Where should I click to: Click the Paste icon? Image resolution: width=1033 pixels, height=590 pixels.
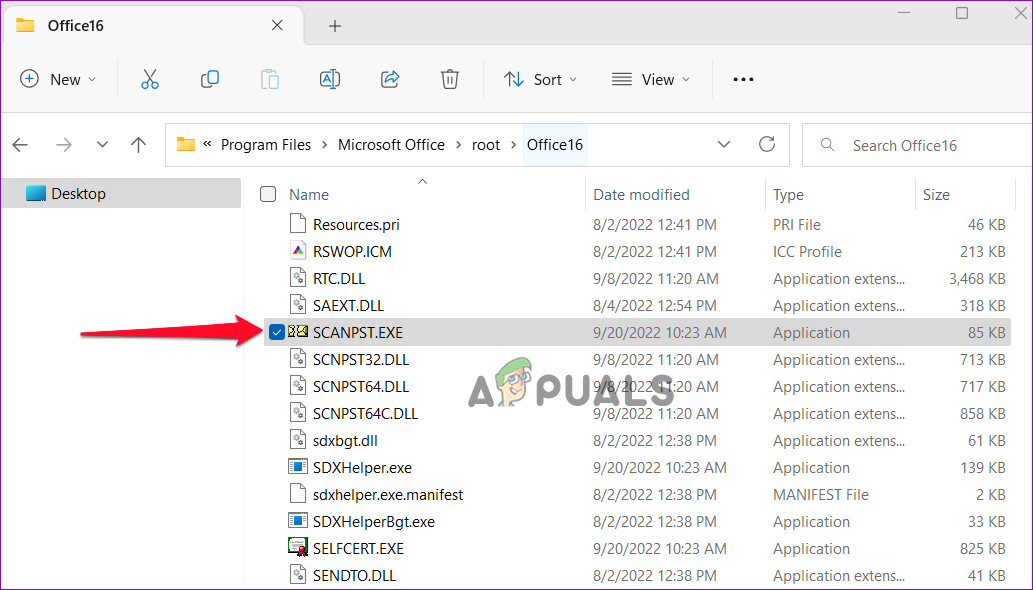pyautogui.click(x=270, y=79)
